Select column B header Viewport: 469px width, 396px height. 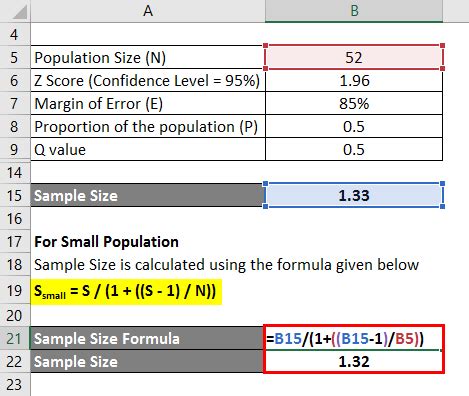(x=354, y=11)
